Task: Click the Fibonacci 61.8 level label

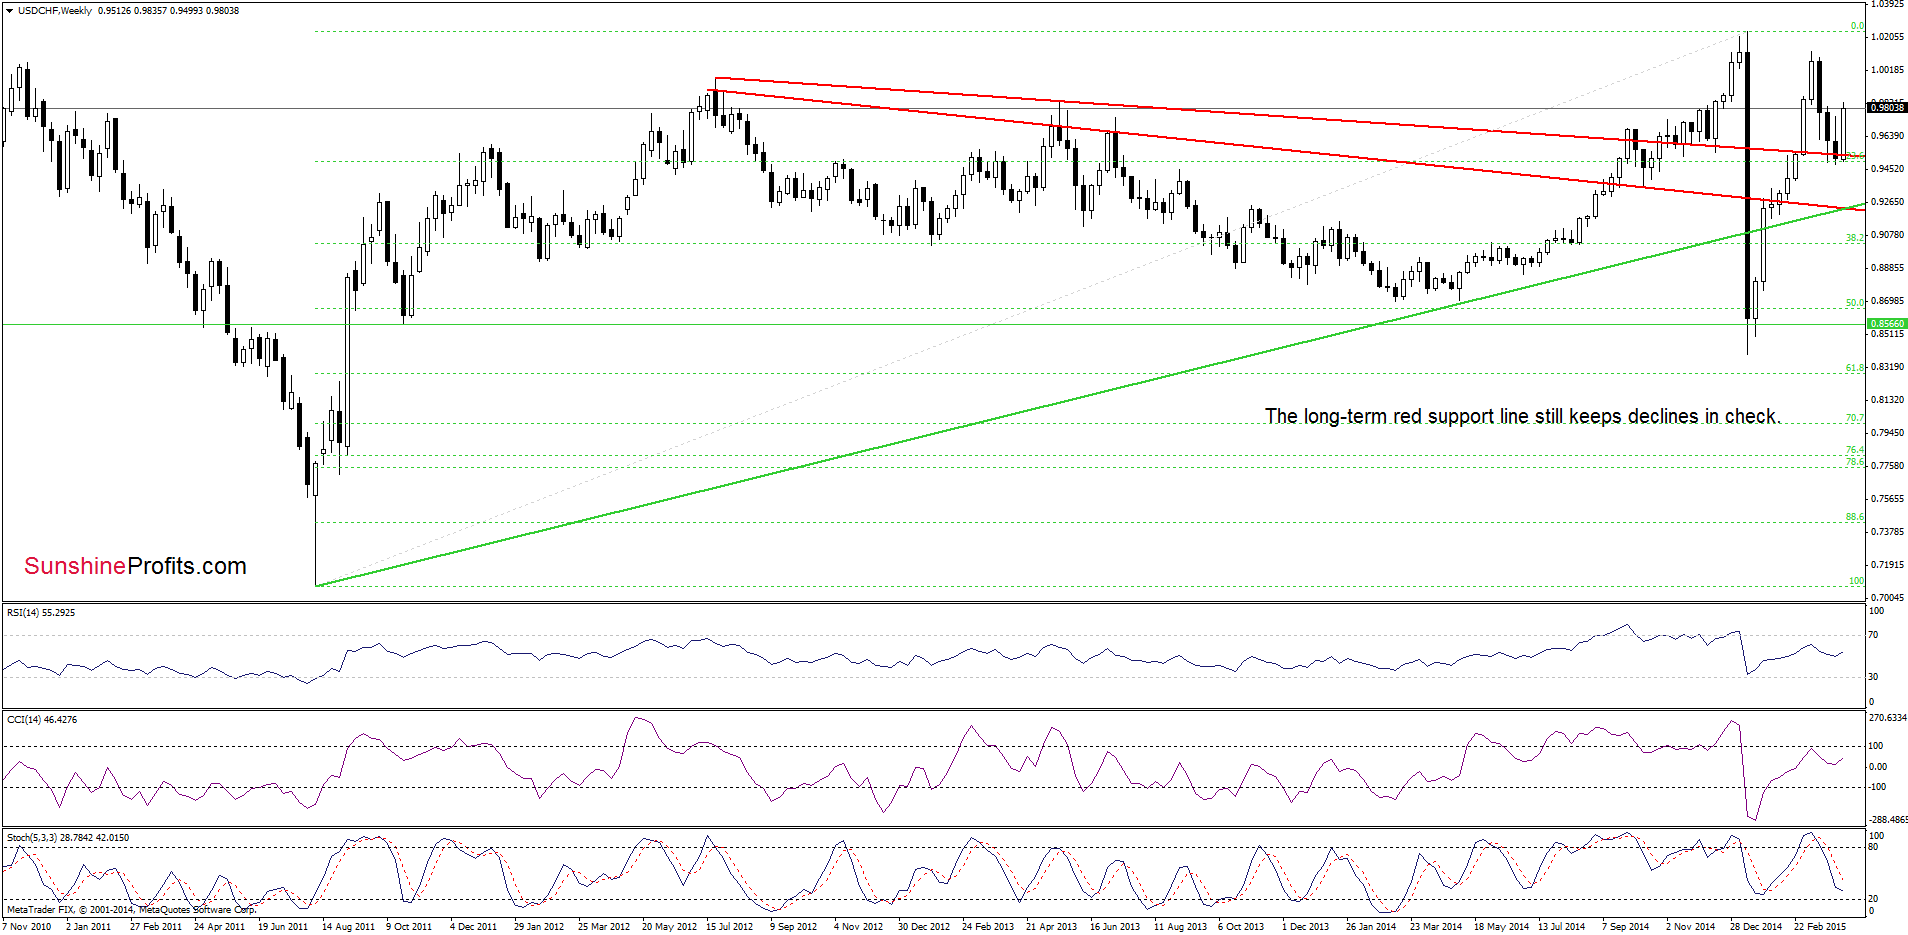Action: pyautogui.click(x=1855, y=368)
